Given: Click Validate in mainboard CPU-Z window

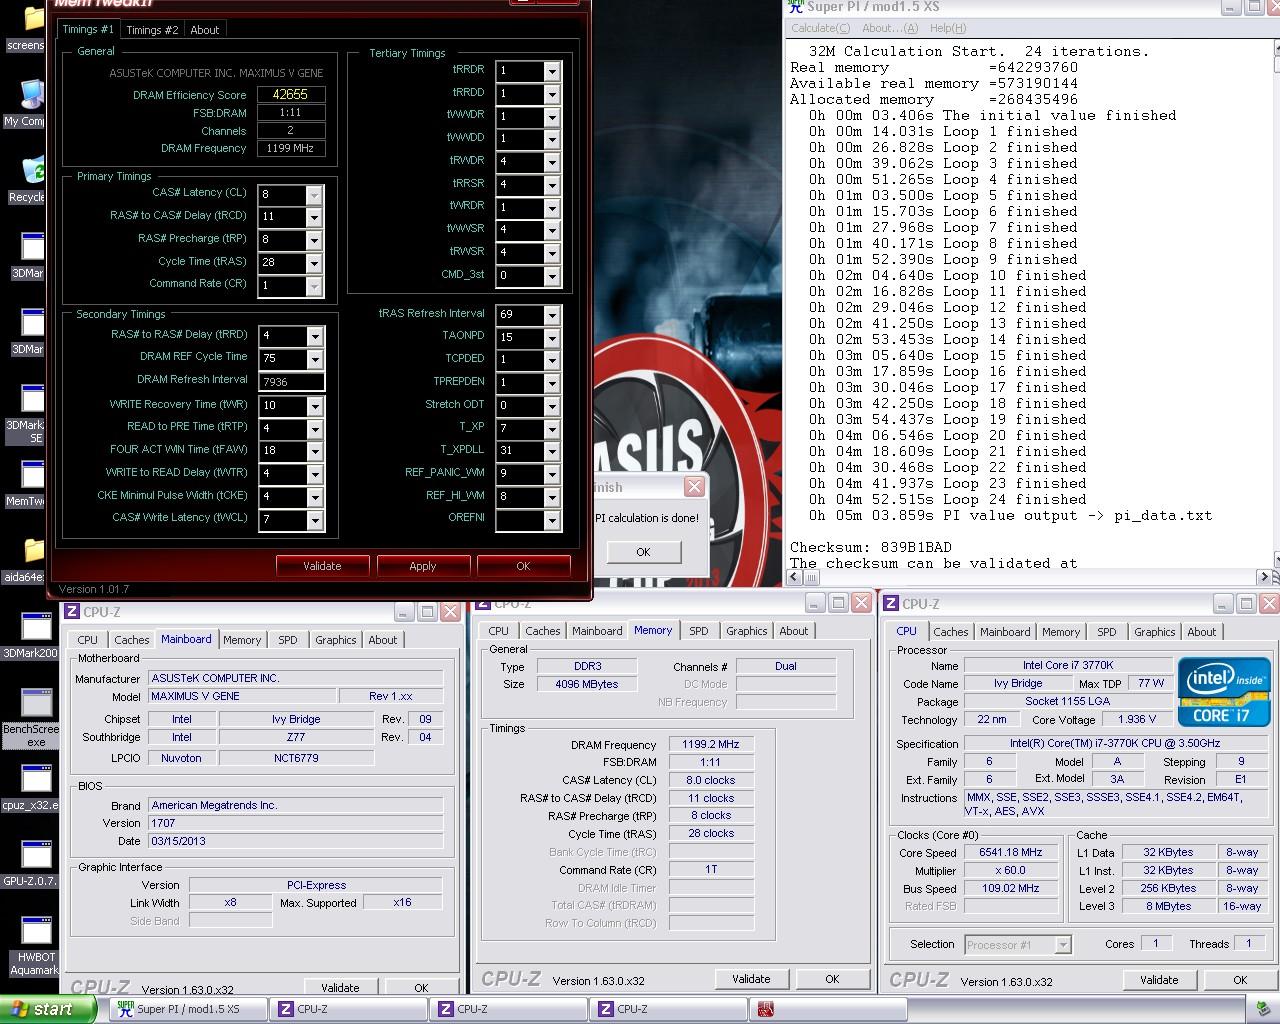Looking at the screenshot, I should [x=340, y=988].
